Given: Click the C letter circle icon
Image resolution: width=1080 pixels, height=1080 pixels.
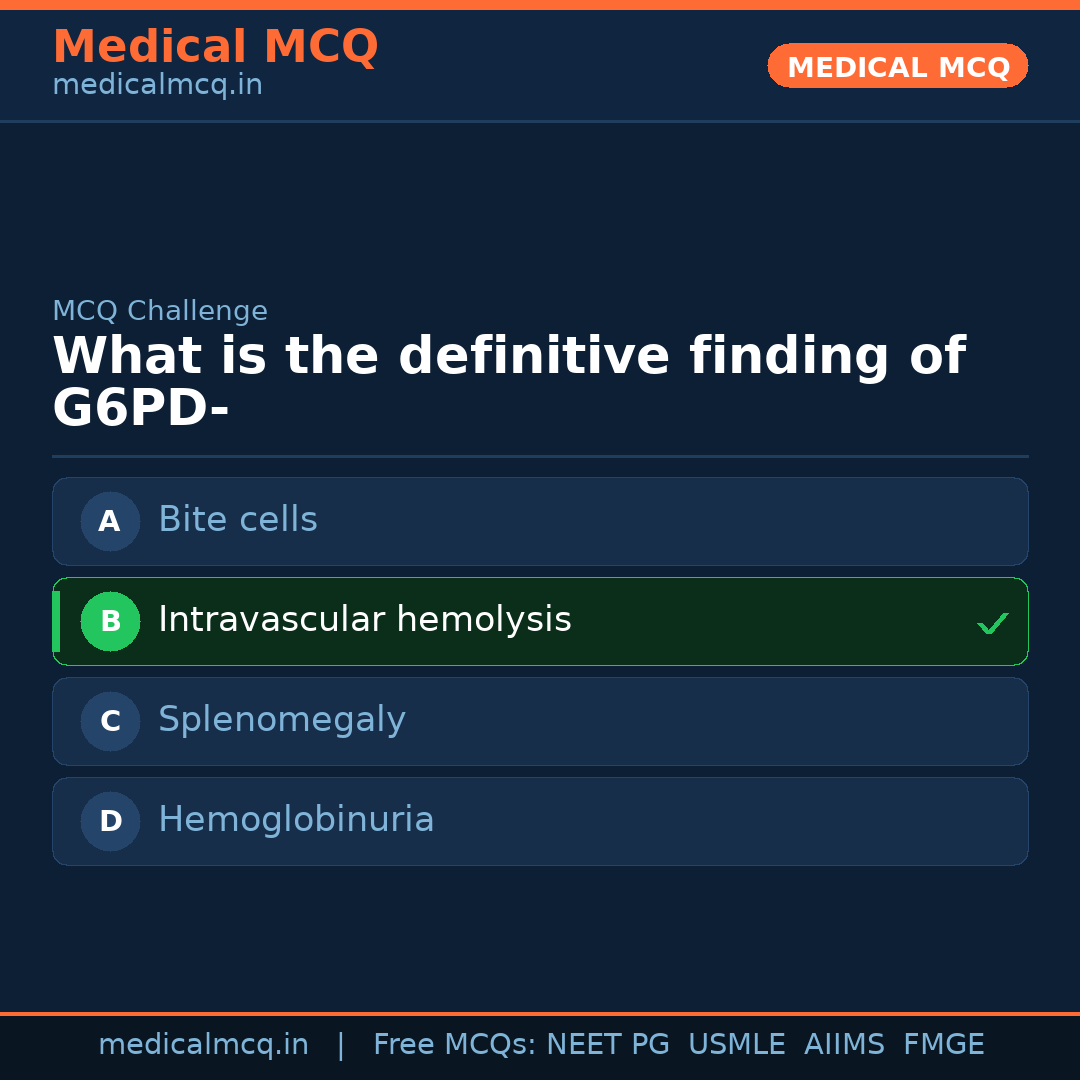Looking at the screenshot, I should (x=110, y=721).
